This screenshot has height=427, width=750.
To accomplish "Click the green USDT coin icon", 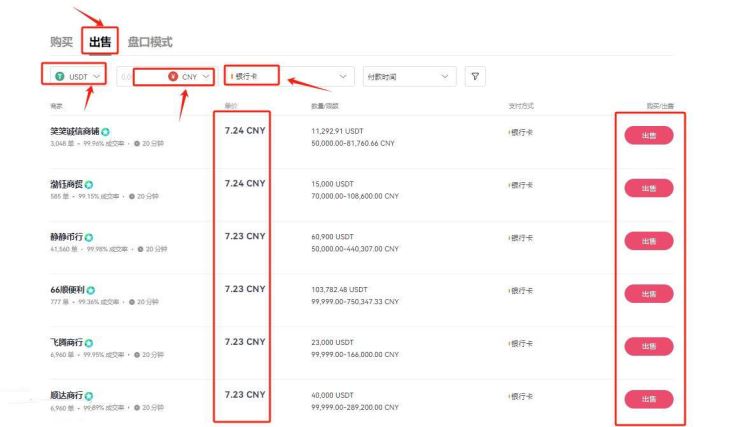I will (60, 77).
